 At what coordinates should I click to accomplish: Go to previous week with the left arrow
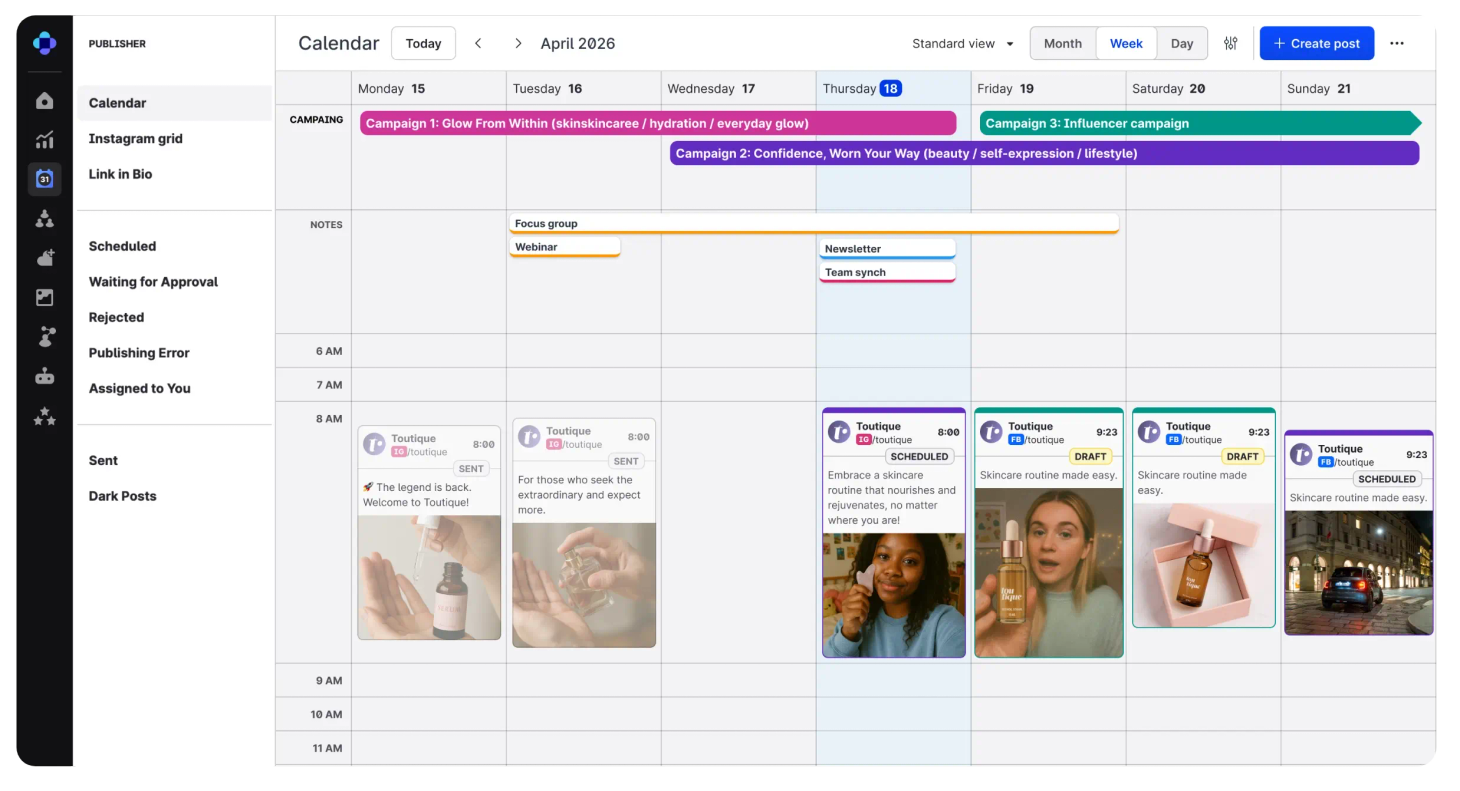(x=478, y=43)
